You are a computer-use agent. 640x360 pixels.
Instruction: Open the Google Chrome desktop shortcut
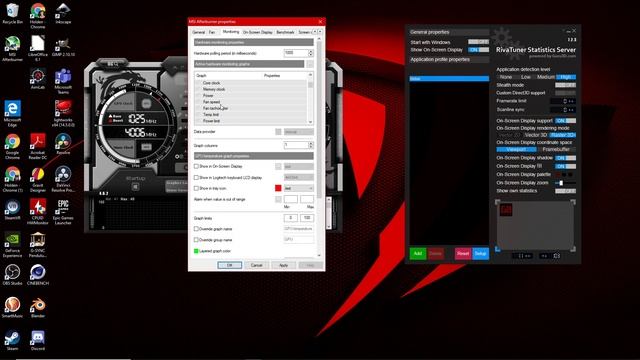(12, 147)
